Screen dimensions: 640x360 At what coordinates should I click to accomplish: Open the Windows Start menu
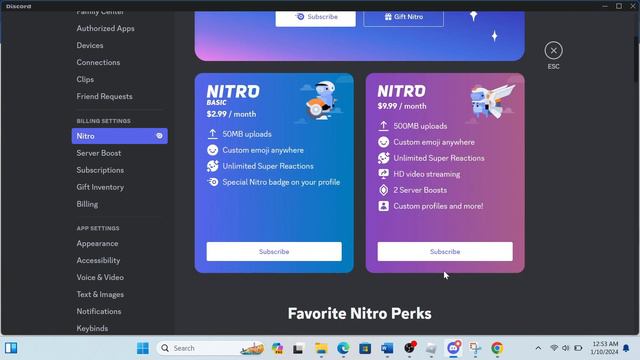click(x=143, y=348)
